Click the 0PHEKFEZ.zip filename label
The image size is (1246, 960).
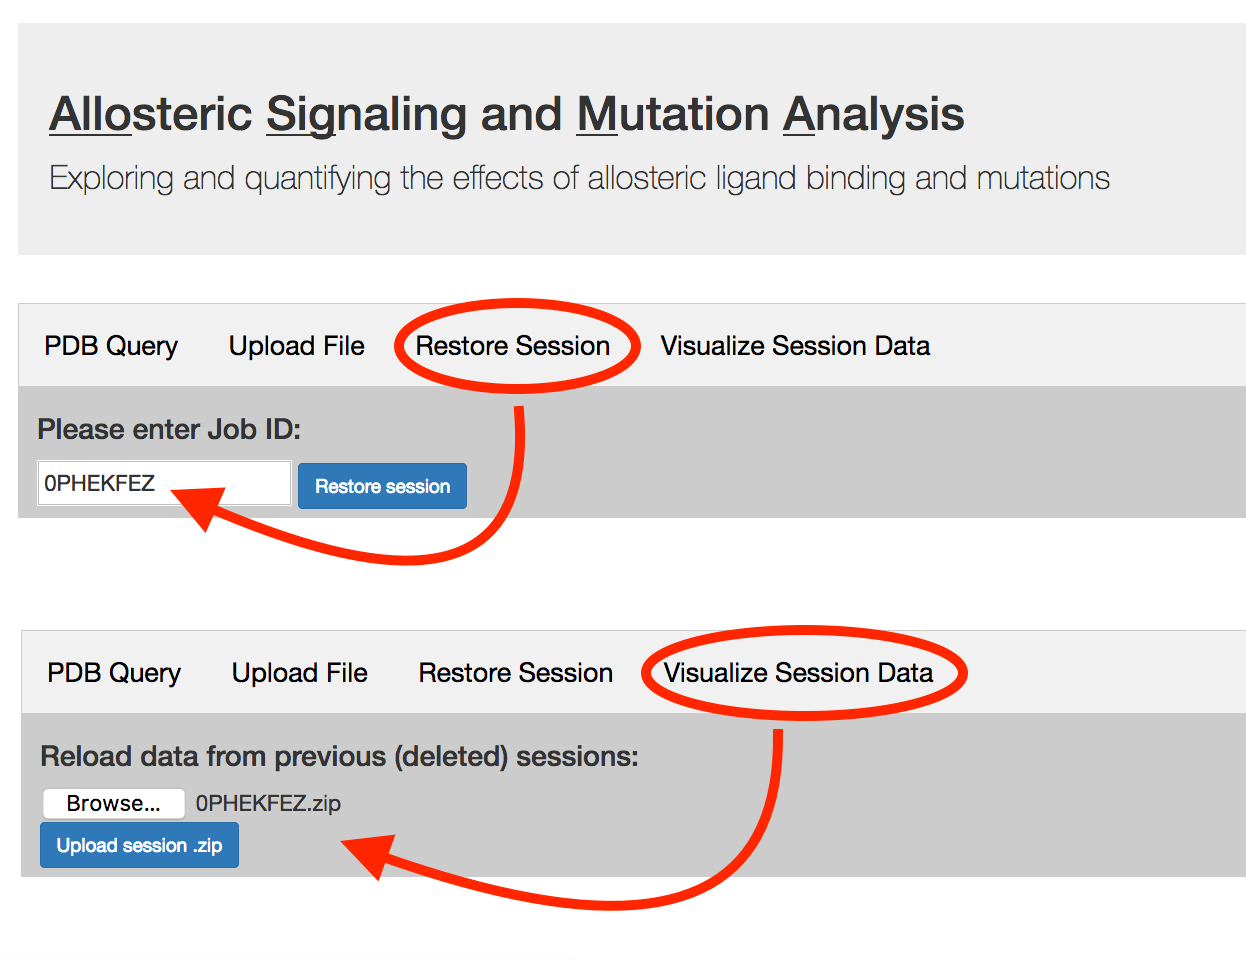click(269, 803)
